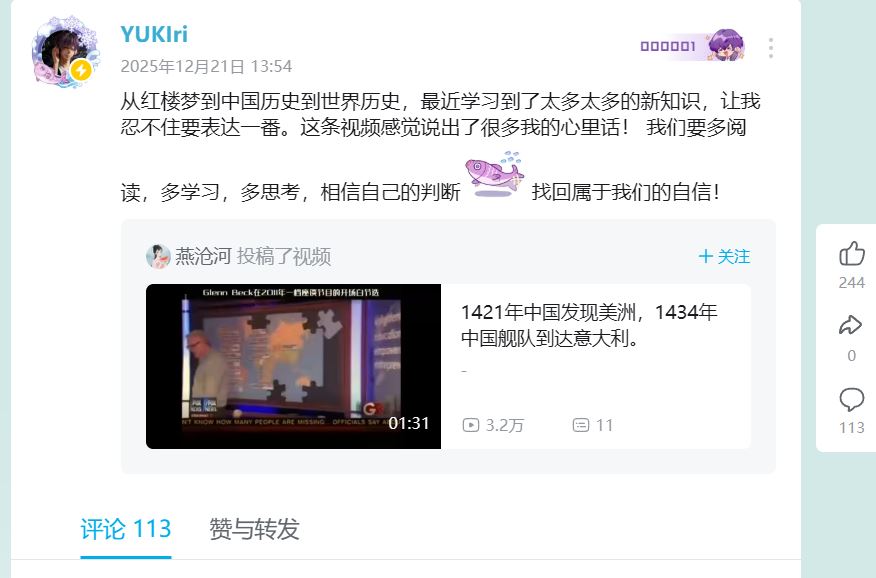Click 燕沧河's small avatar

pyautogui.click(x=158, y=257)
